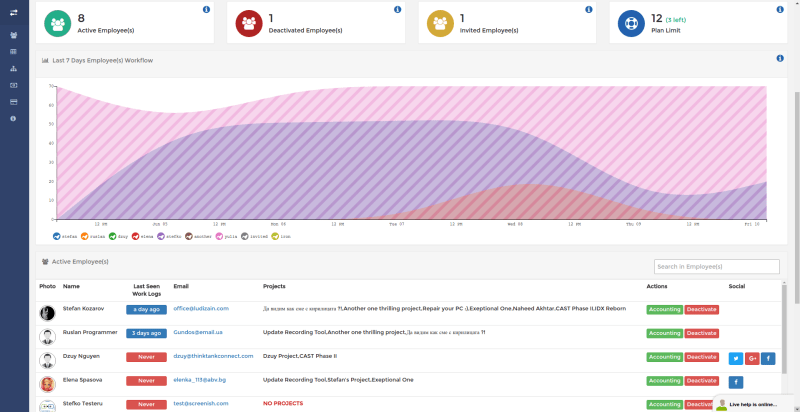Open email link office@ludizain.com
800x412 pixels.
tap(201, 308)
